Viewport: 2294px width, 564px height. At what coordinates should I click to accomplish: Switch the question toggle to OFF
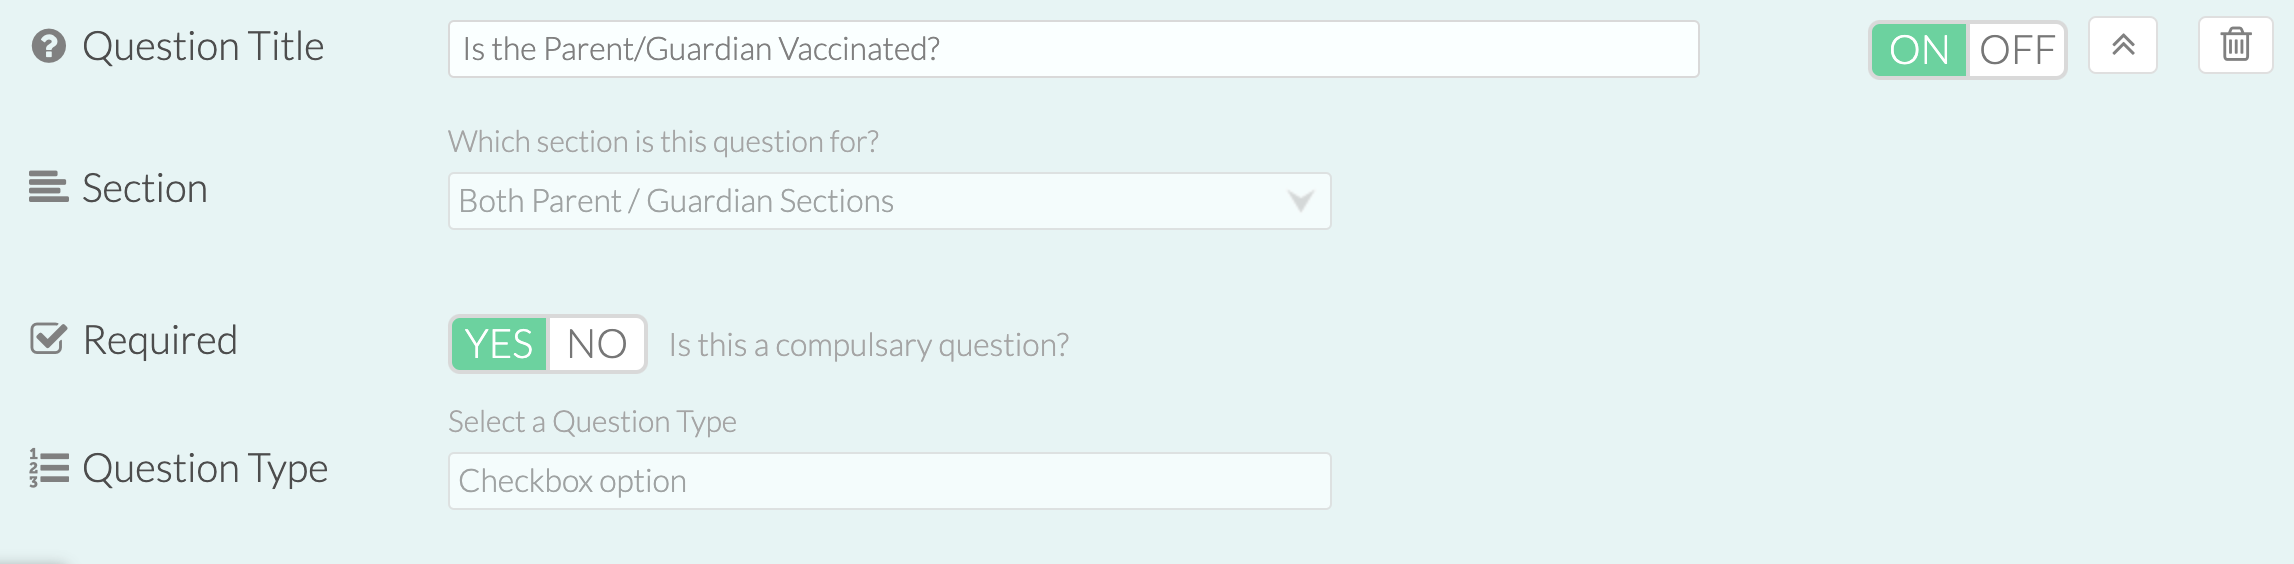coord(2016,50)
